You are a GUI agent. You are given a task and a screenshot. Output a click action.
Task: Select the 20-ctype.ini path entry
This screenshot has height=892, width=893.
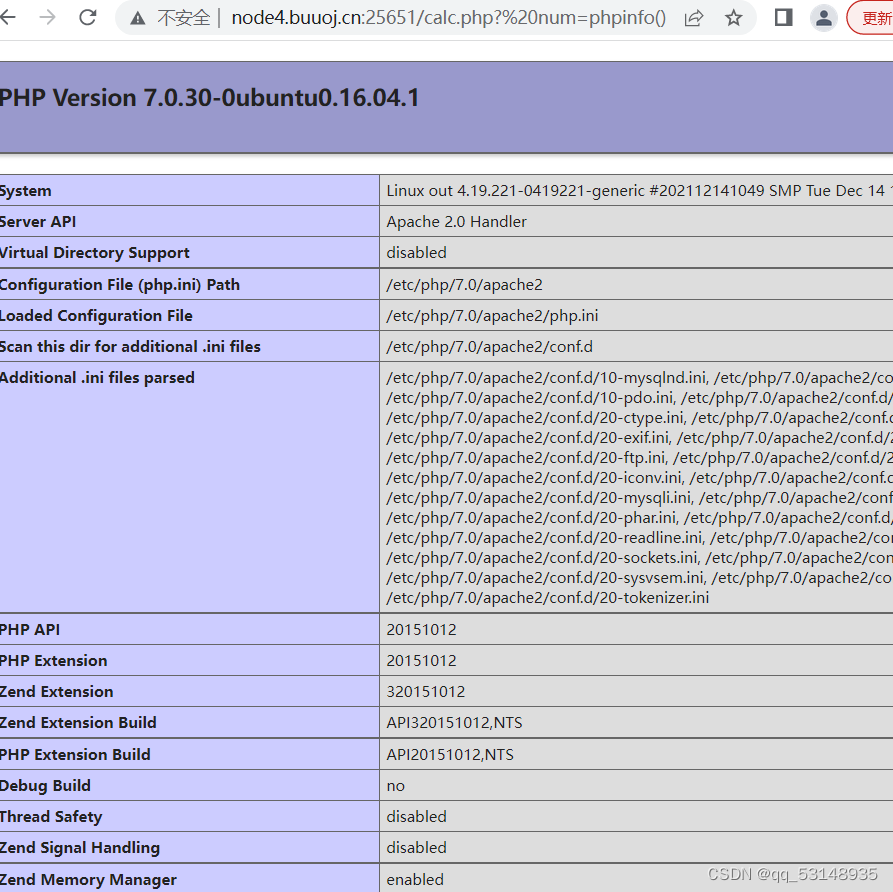(535, 418)
